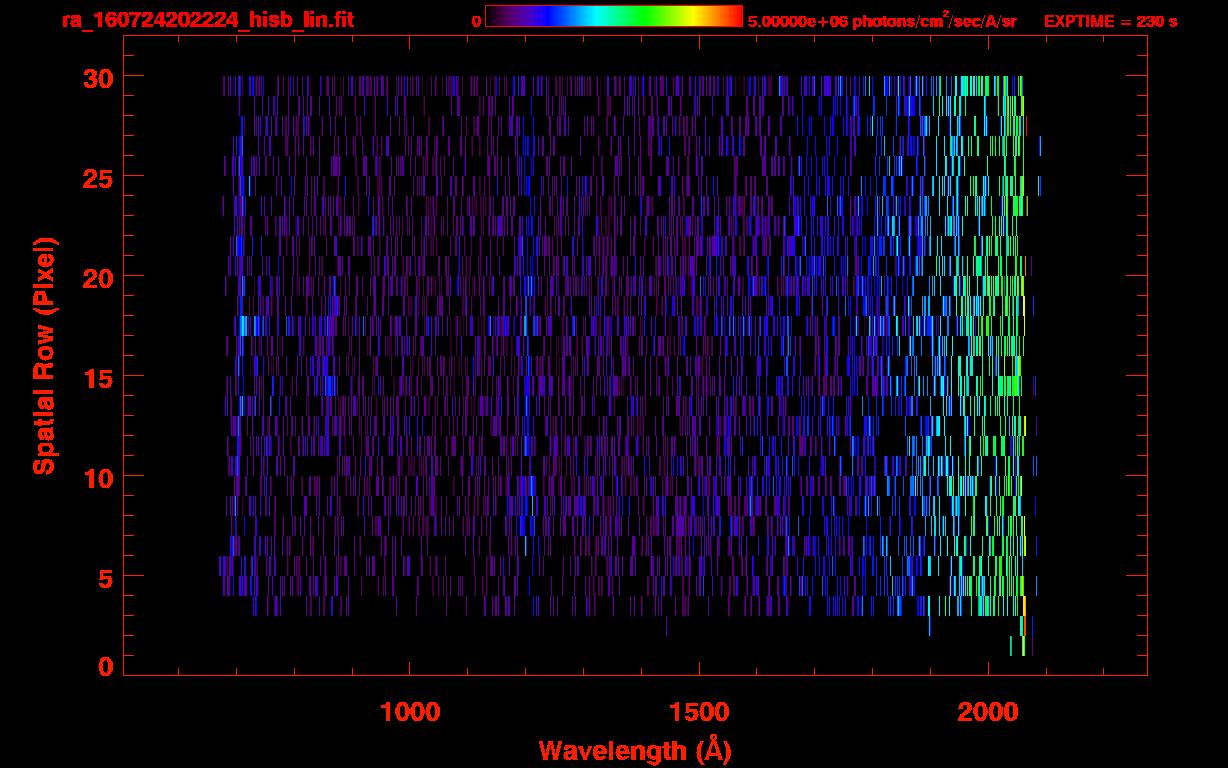Click the file name ra_160724202224_hisb_lin.fit title
Image resolution: width=1228 pixels, height=768 pixels.
[x=207, y=20]
